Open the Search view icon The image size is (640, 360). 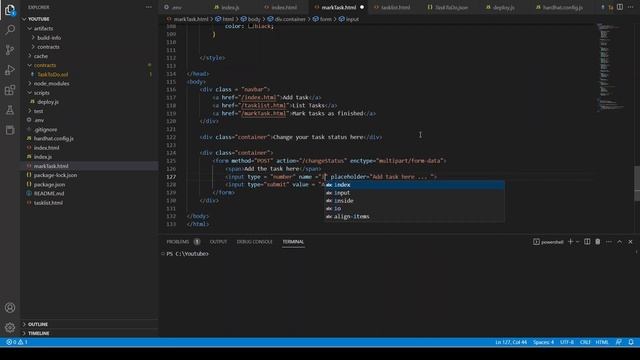[x=10, y=30]
